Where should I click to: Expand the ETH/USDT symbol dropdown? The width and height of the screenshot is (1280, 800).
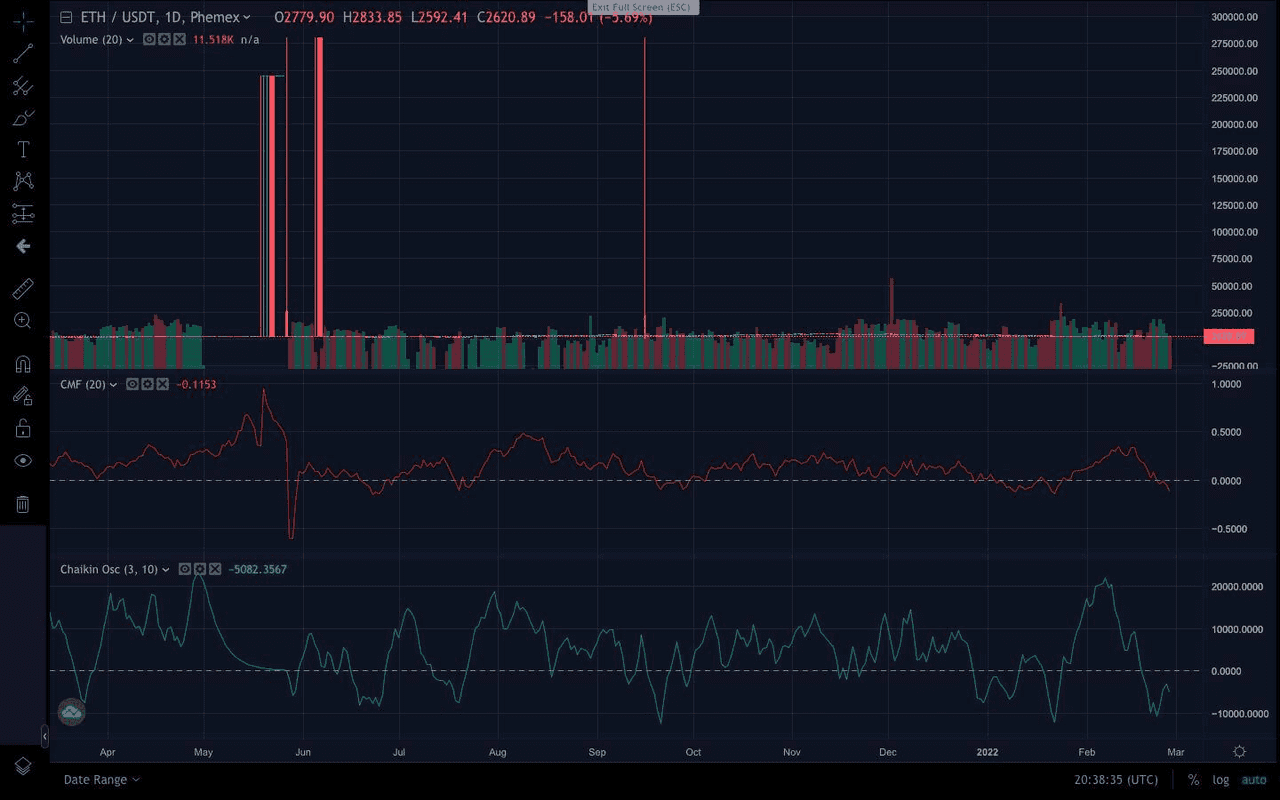(247, 17)
